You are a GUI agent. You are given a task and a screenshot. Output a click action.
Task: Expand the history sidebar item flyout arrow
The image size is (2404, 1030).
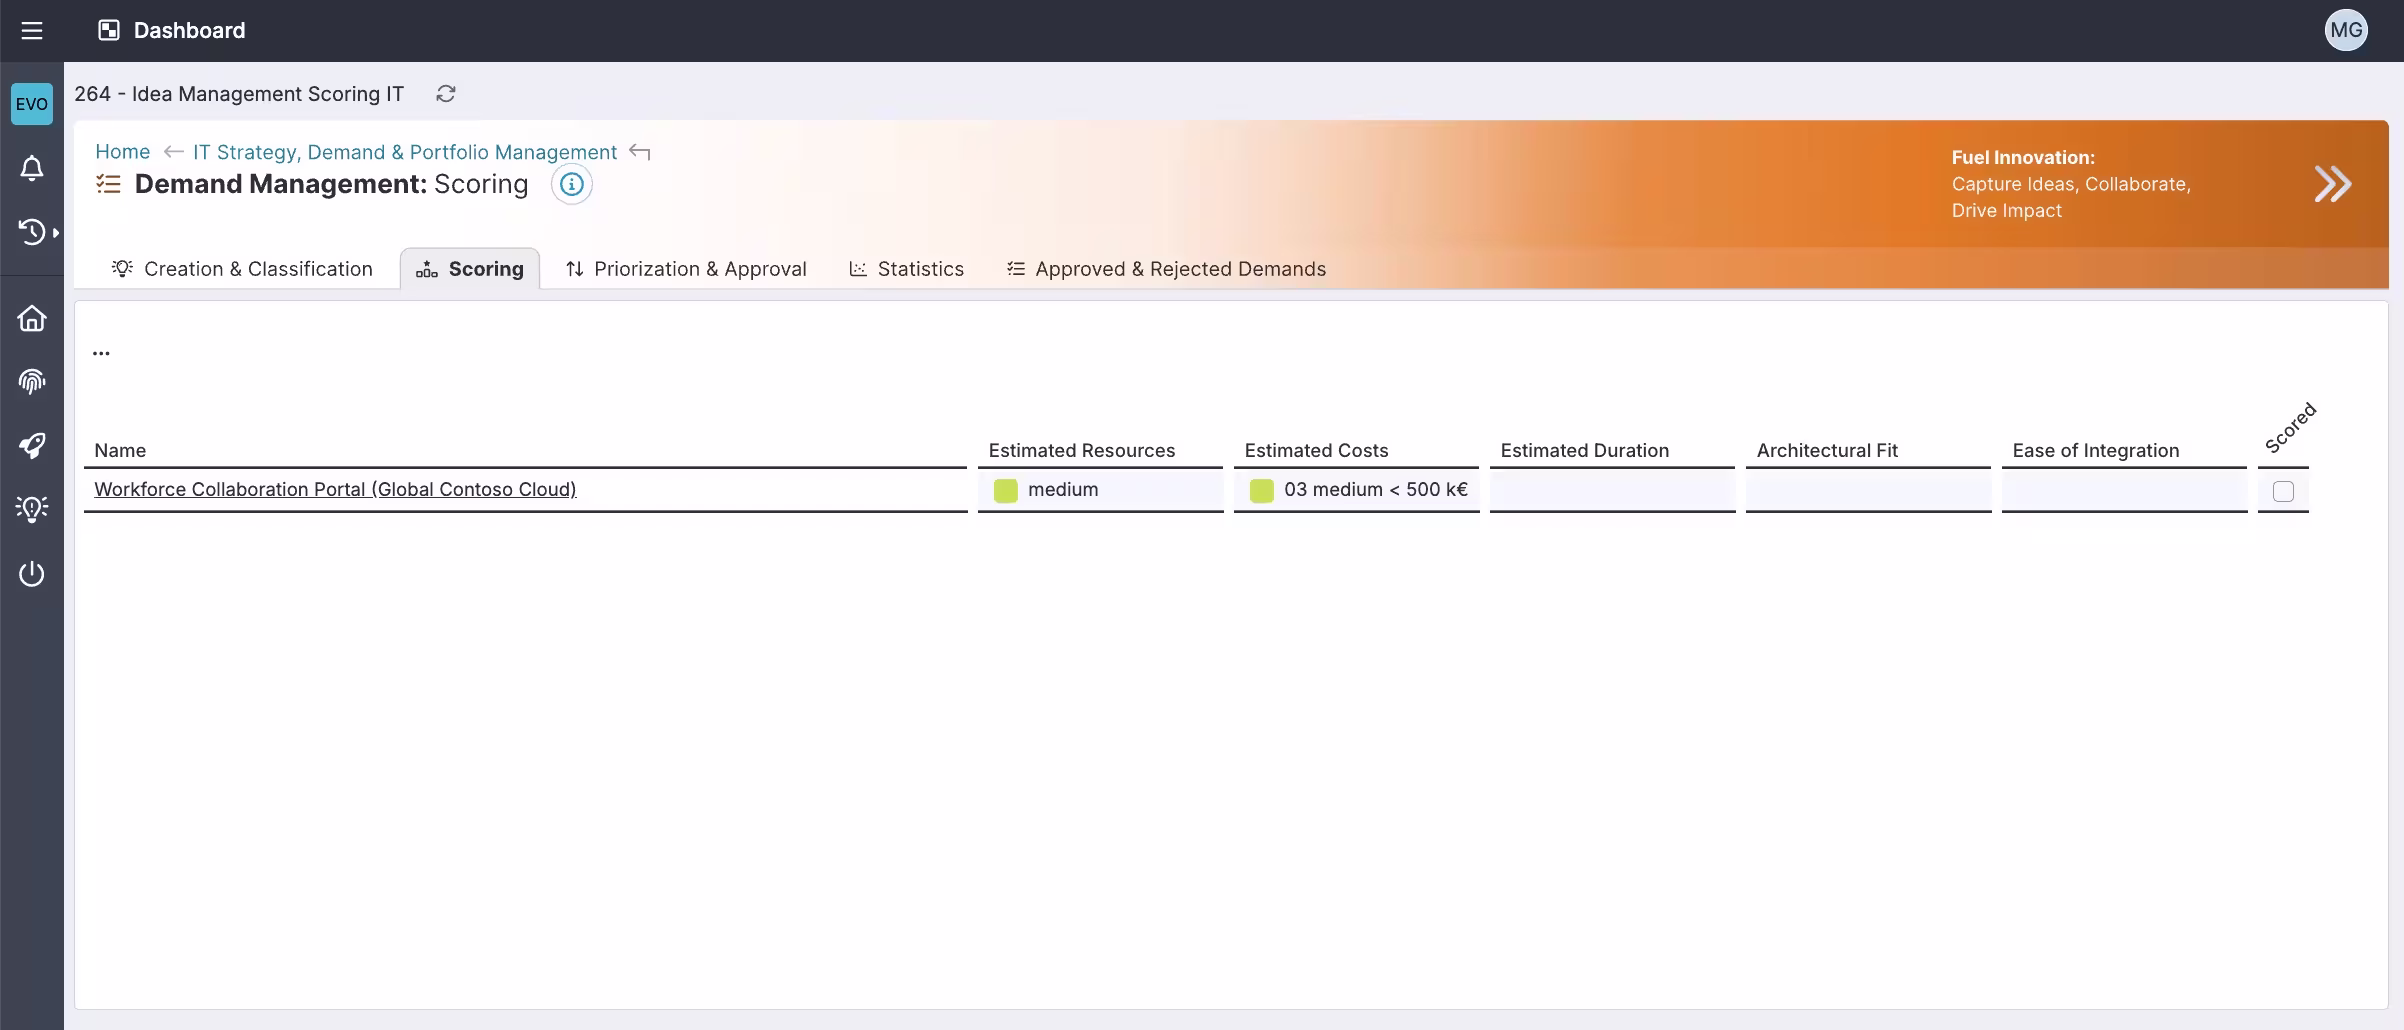(55, 232)
